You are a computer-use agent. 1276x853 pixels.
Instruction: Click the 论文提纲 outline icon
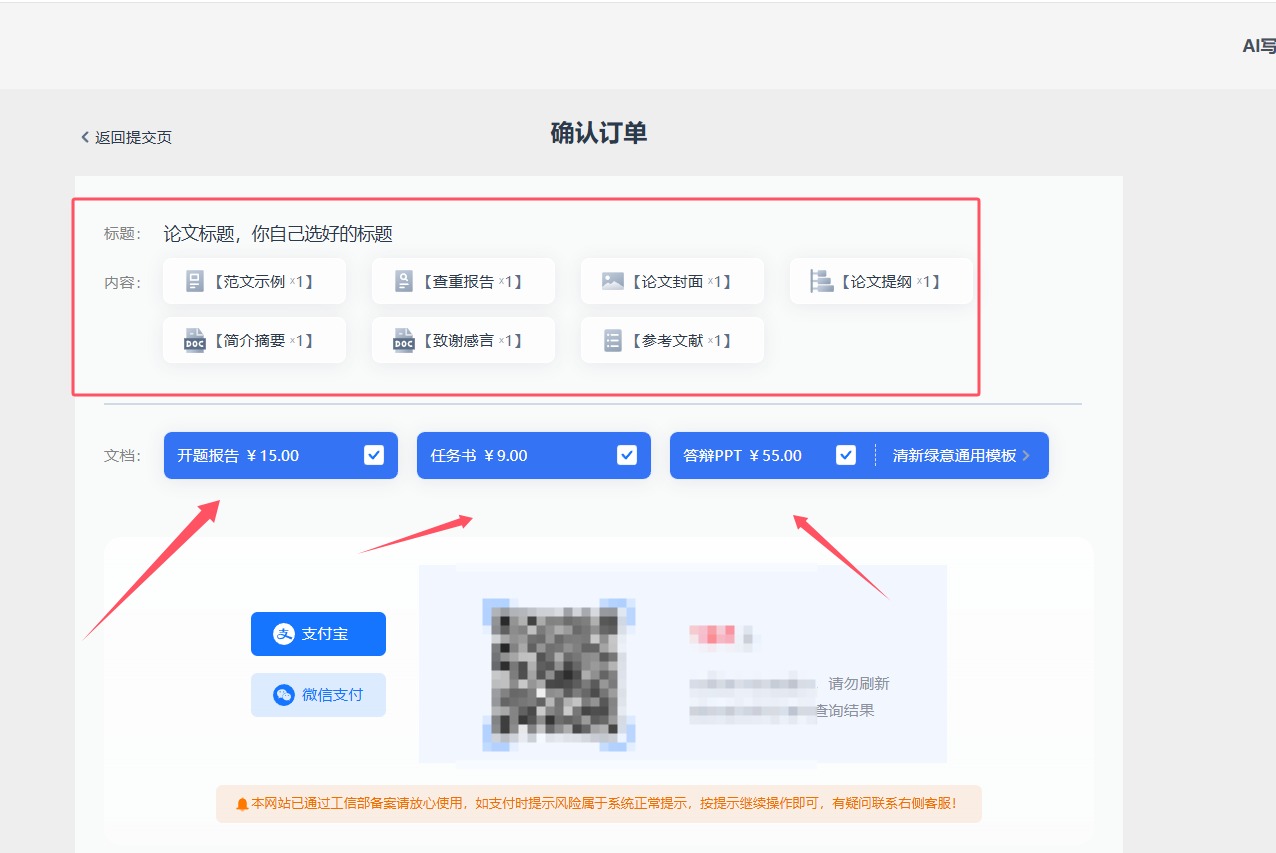pos(821,282)
